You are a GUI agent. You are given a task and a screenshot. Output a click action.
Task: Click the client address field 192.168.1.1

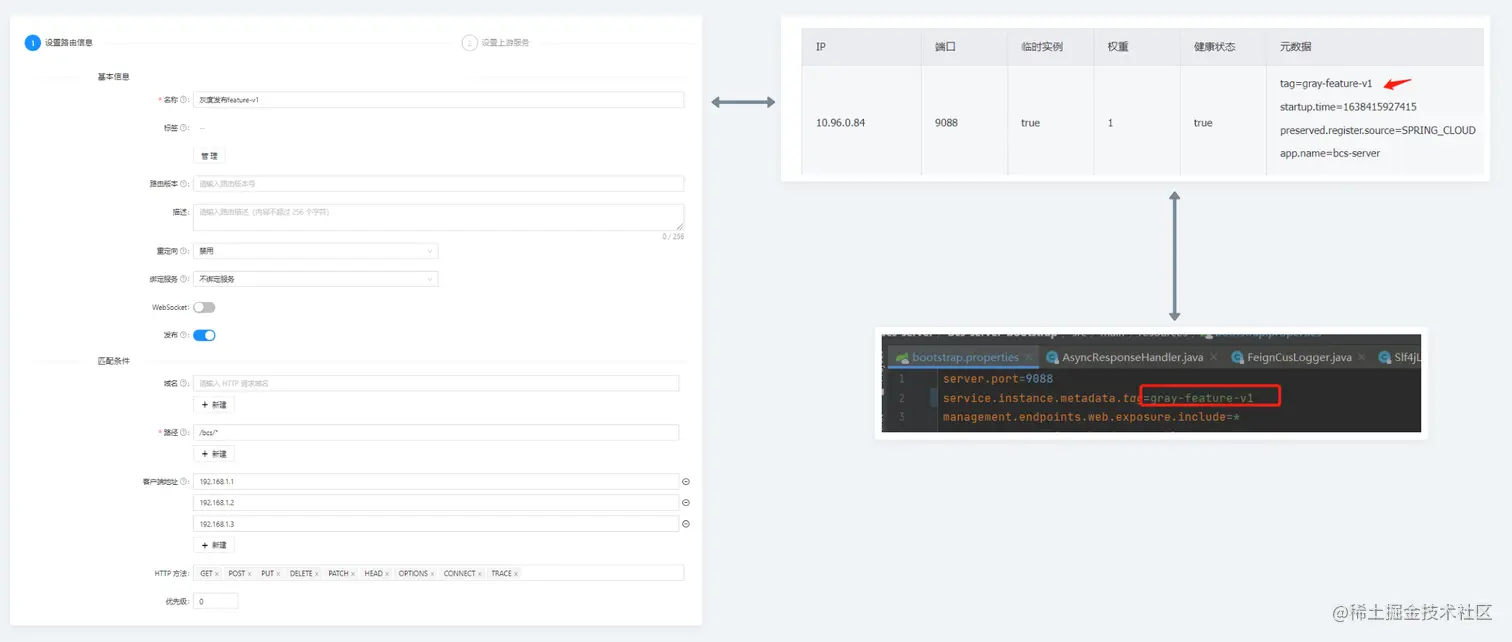[x=436, y=481]
